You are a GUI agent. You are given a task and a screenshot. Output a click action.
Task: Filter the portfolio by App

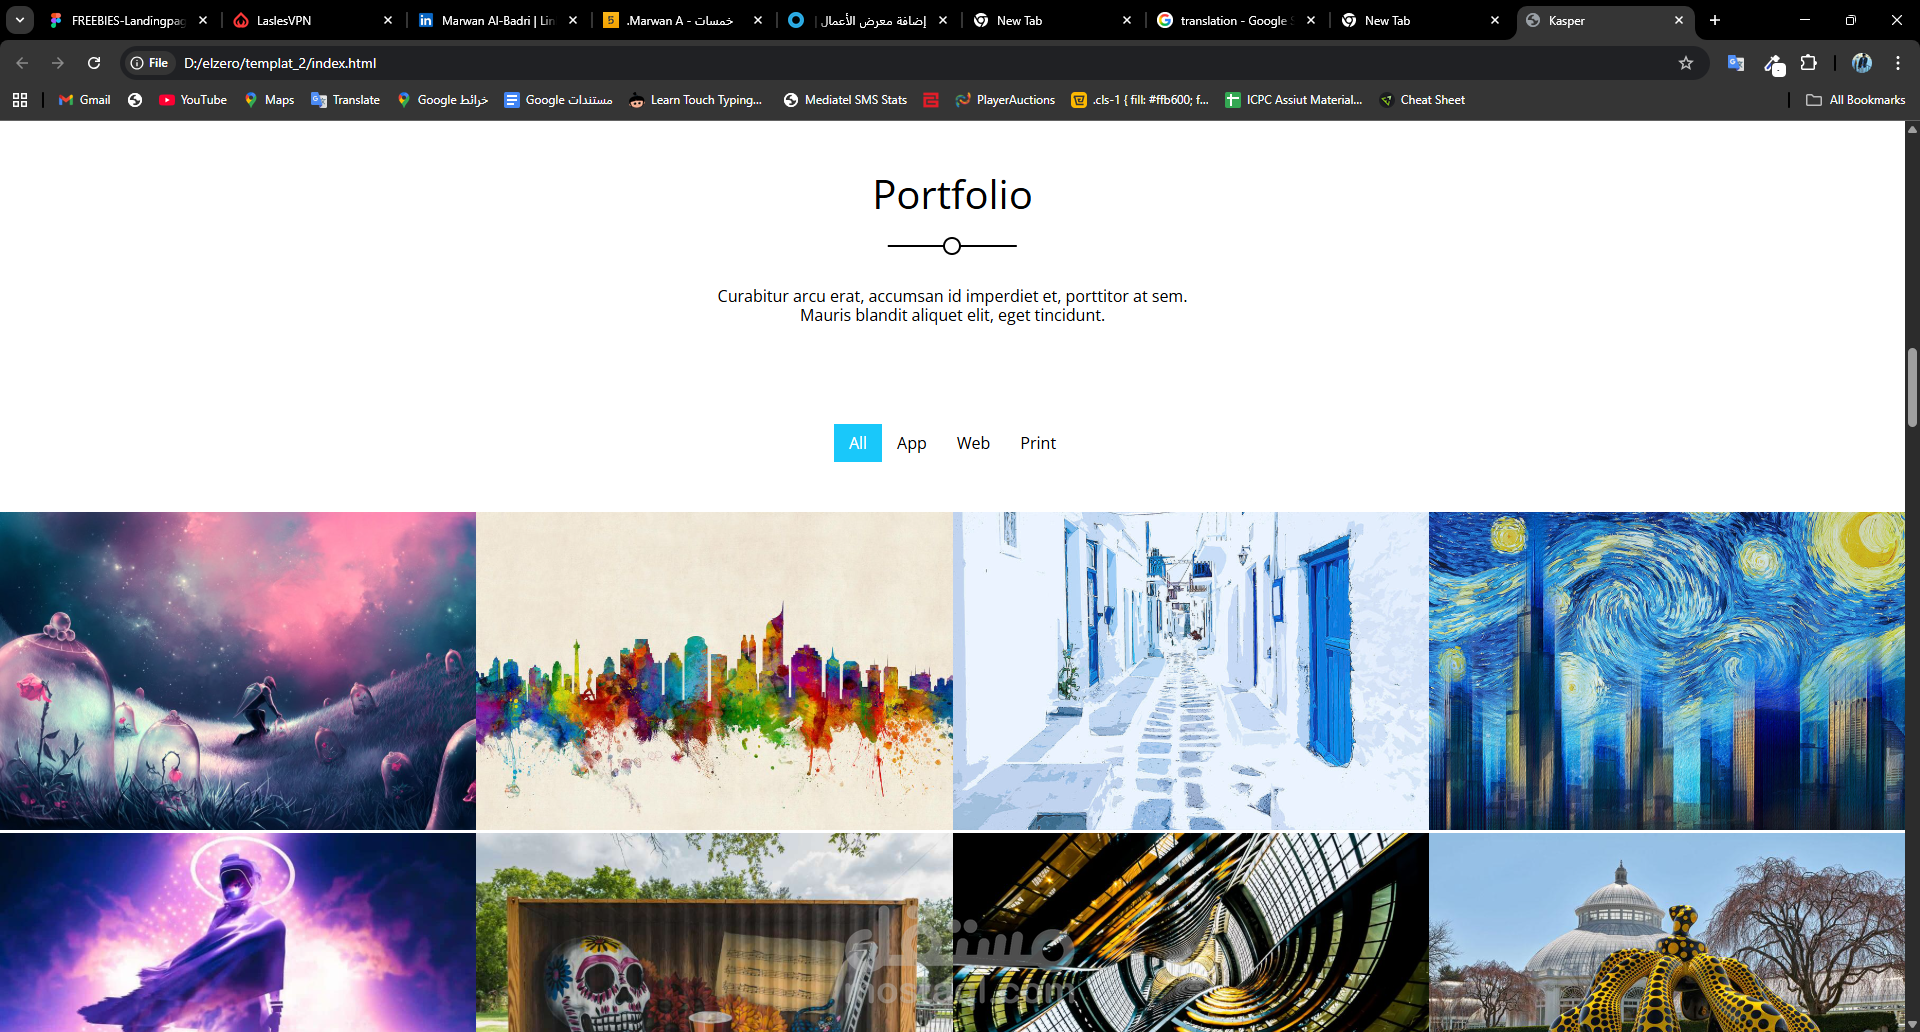(x=912, y=443)
